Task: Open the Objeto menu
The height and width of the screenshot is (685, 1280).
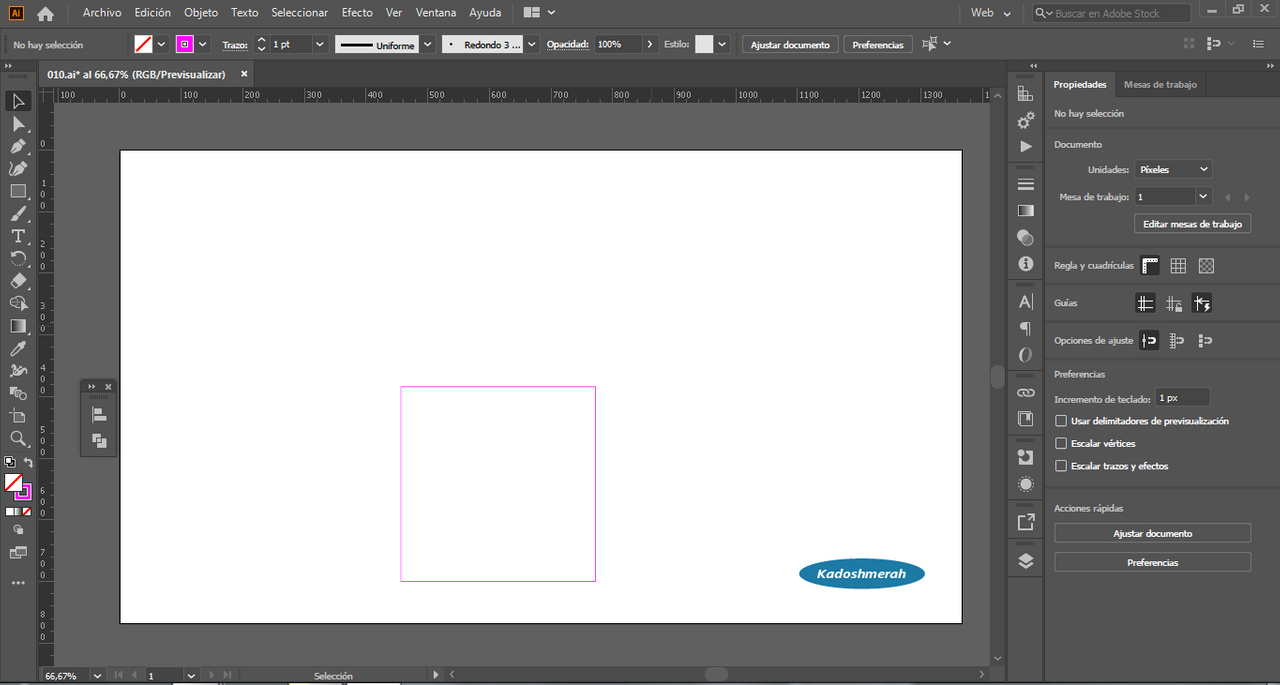Action: 201,13
